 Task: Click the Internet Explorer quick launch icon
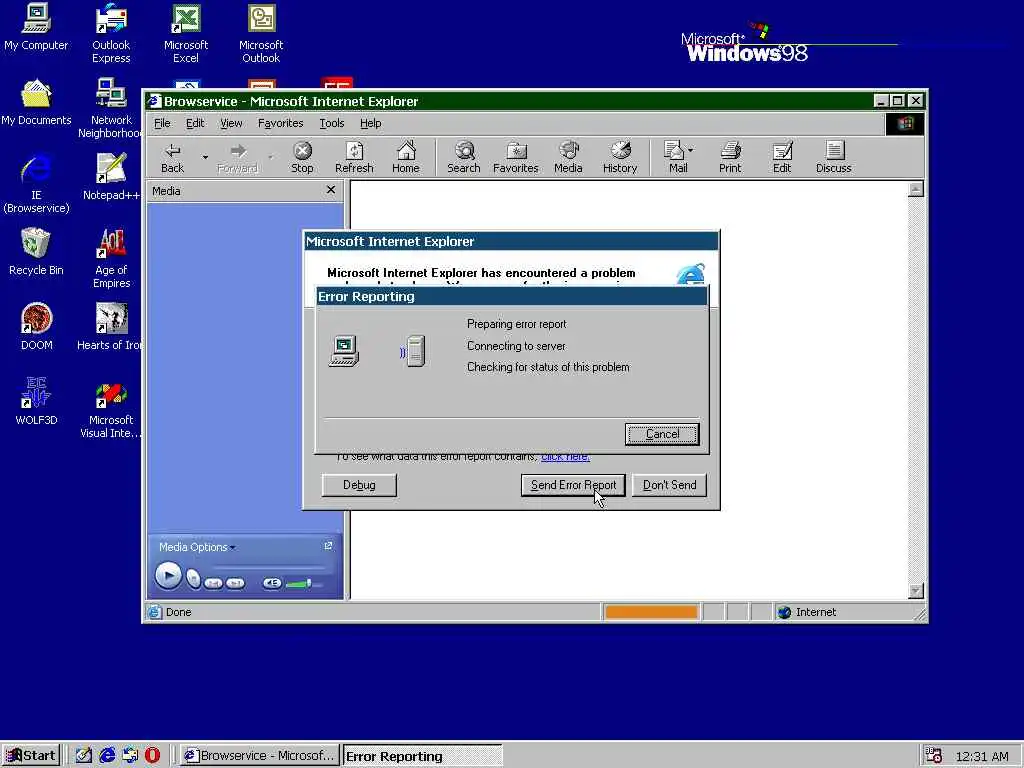pos(107,755)
